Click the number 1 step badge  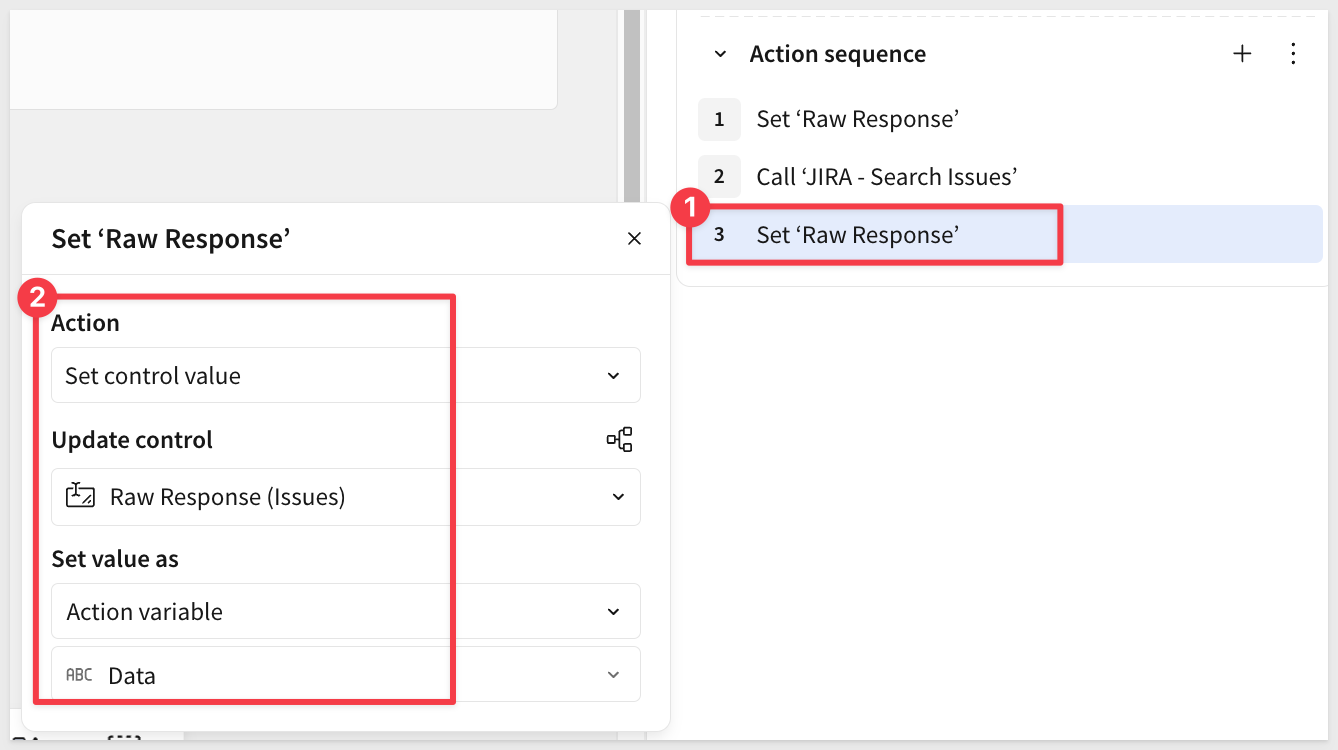point(719,119)
